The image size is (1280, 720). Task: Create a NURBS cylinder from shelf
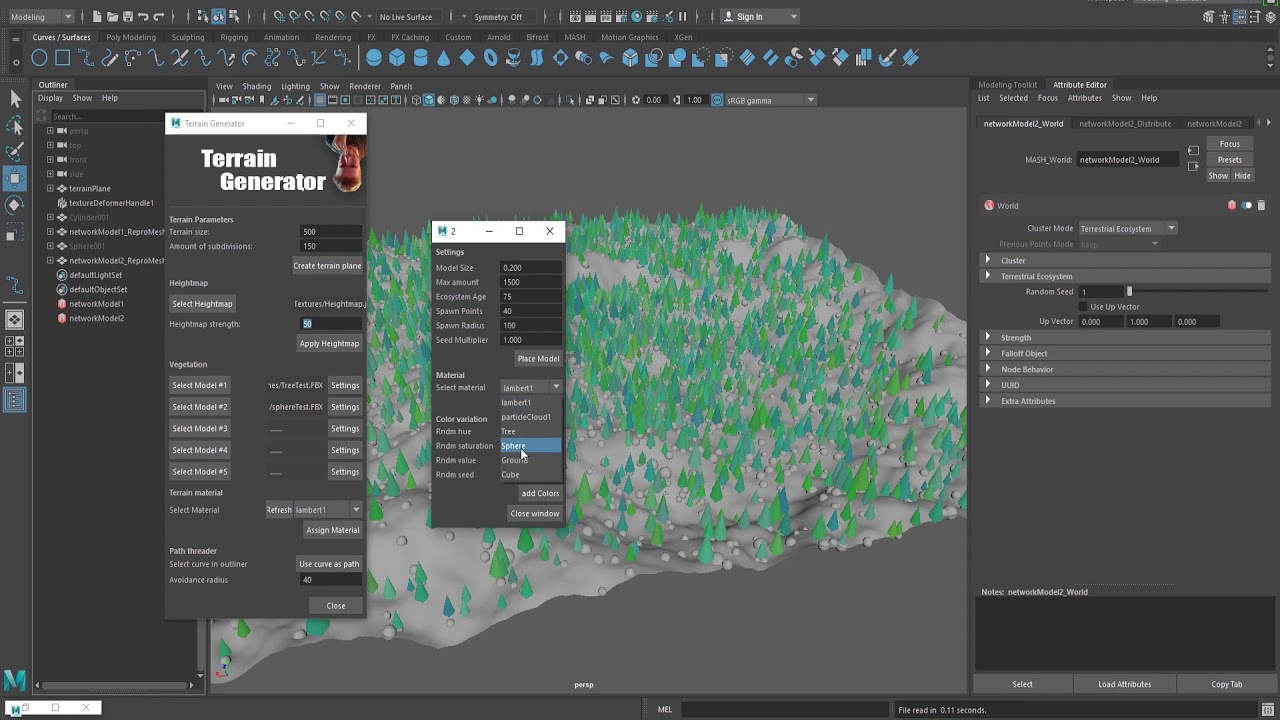(x=421, y=58)
